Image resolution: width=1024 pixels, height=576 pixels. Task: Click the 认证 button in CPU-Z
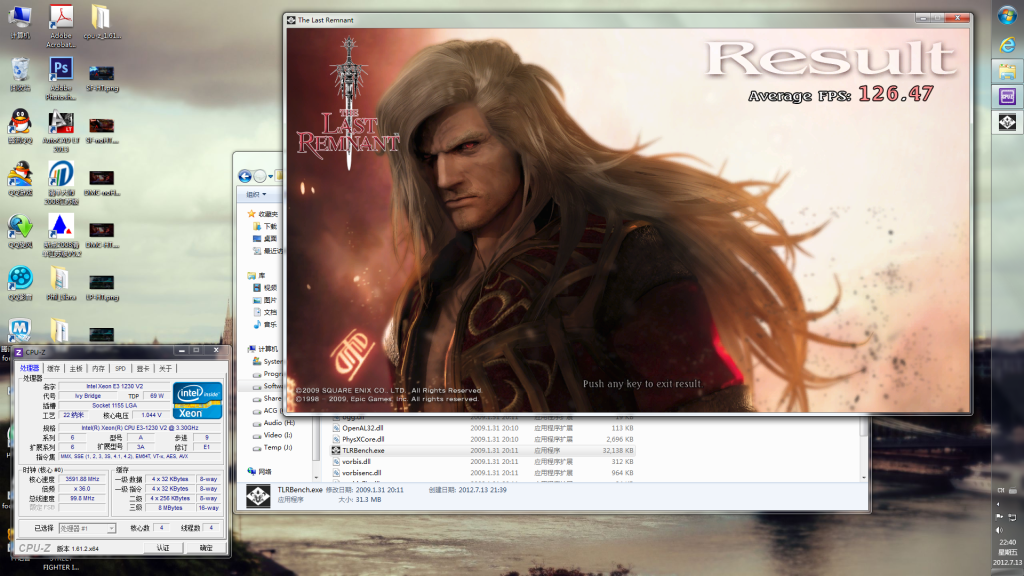tap(163, 548)
